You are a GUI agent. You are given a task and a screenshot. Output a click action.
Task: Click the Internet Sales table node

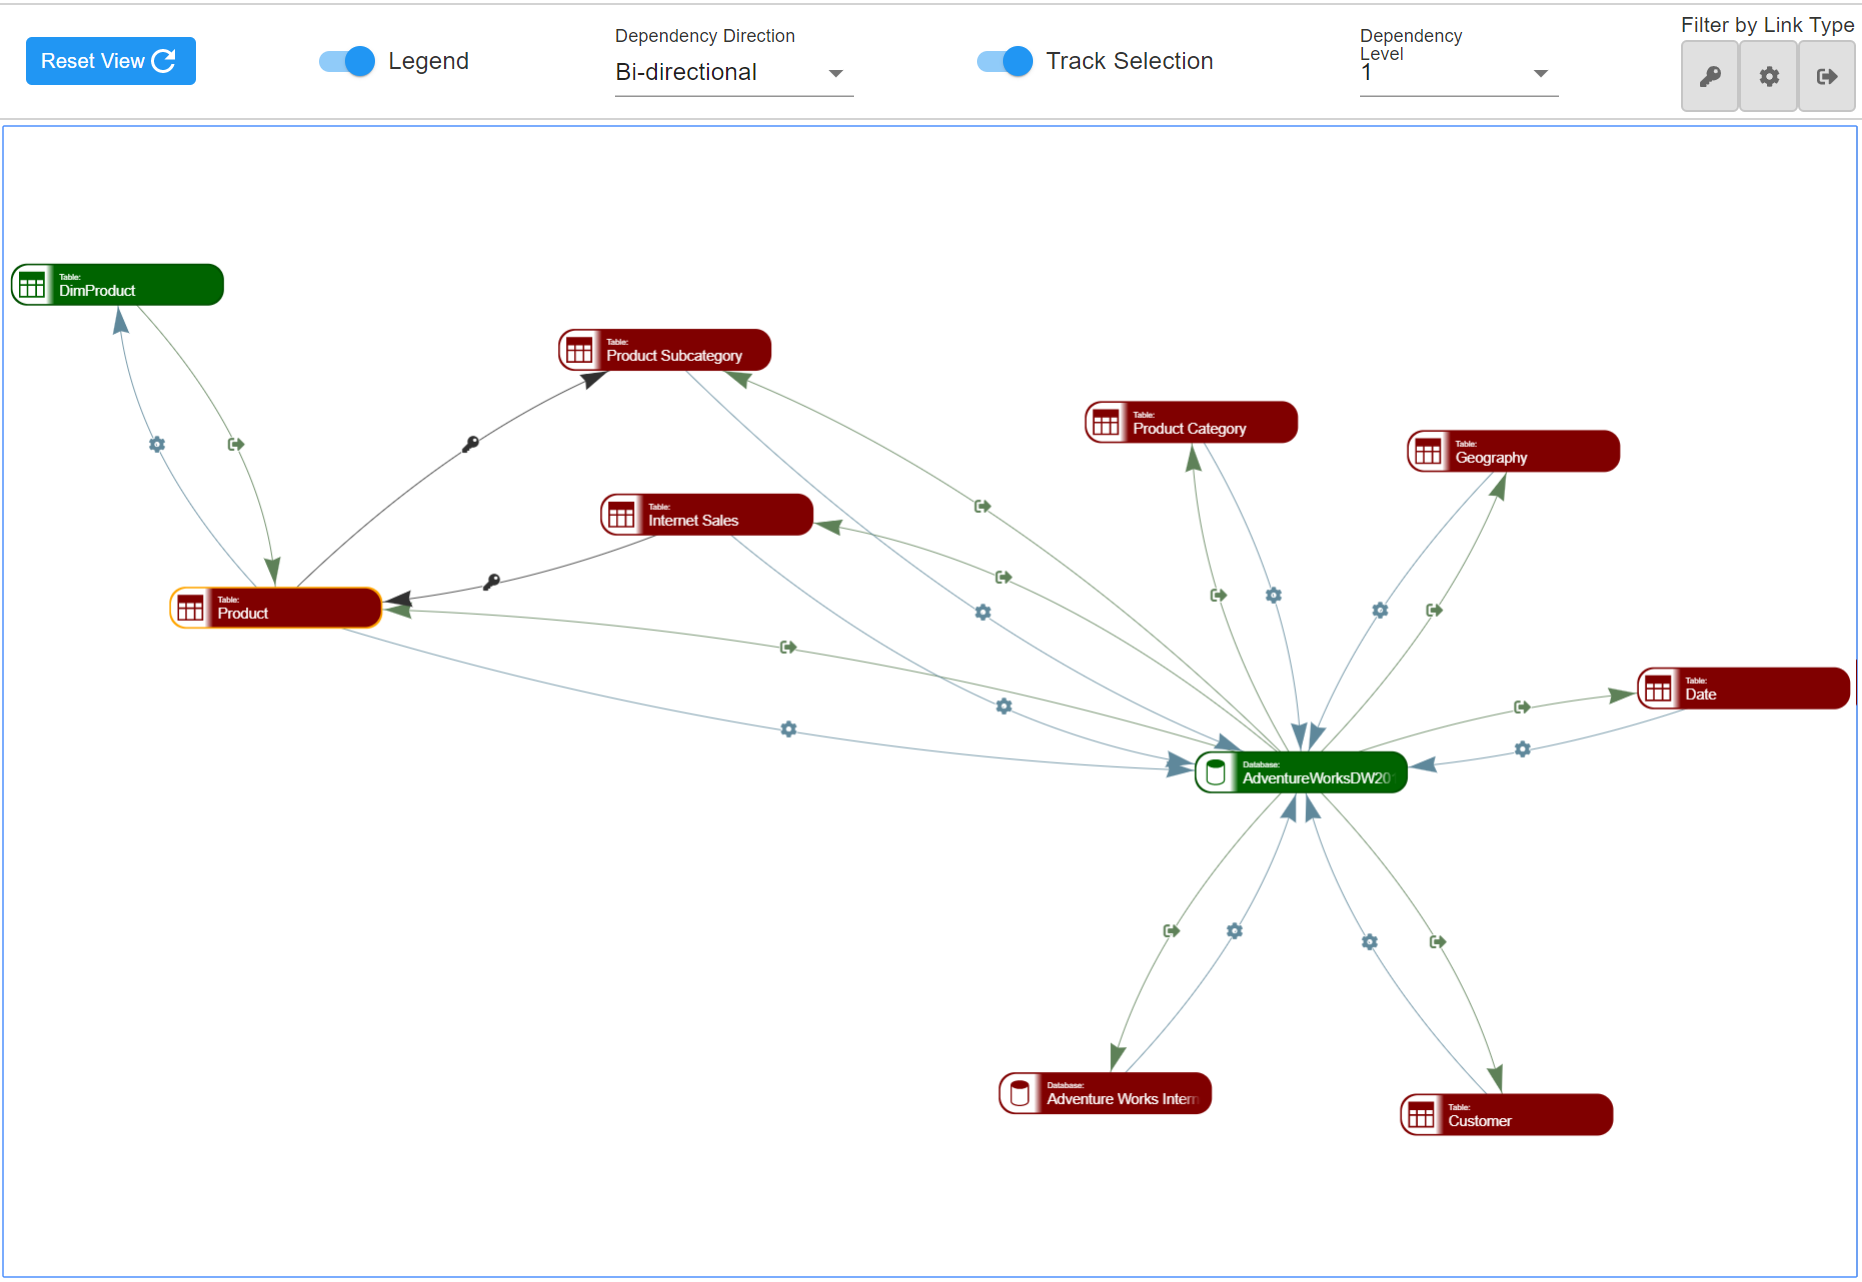tap(707, 515)
